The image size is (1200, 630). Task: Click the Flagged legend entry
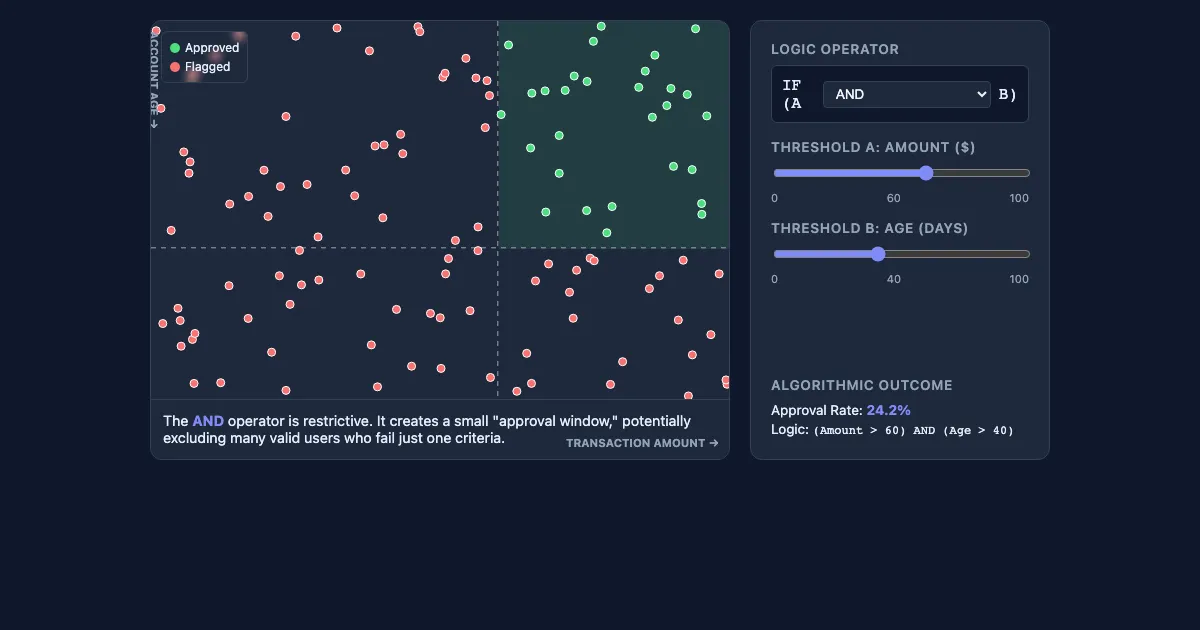[x=200, y=67]
